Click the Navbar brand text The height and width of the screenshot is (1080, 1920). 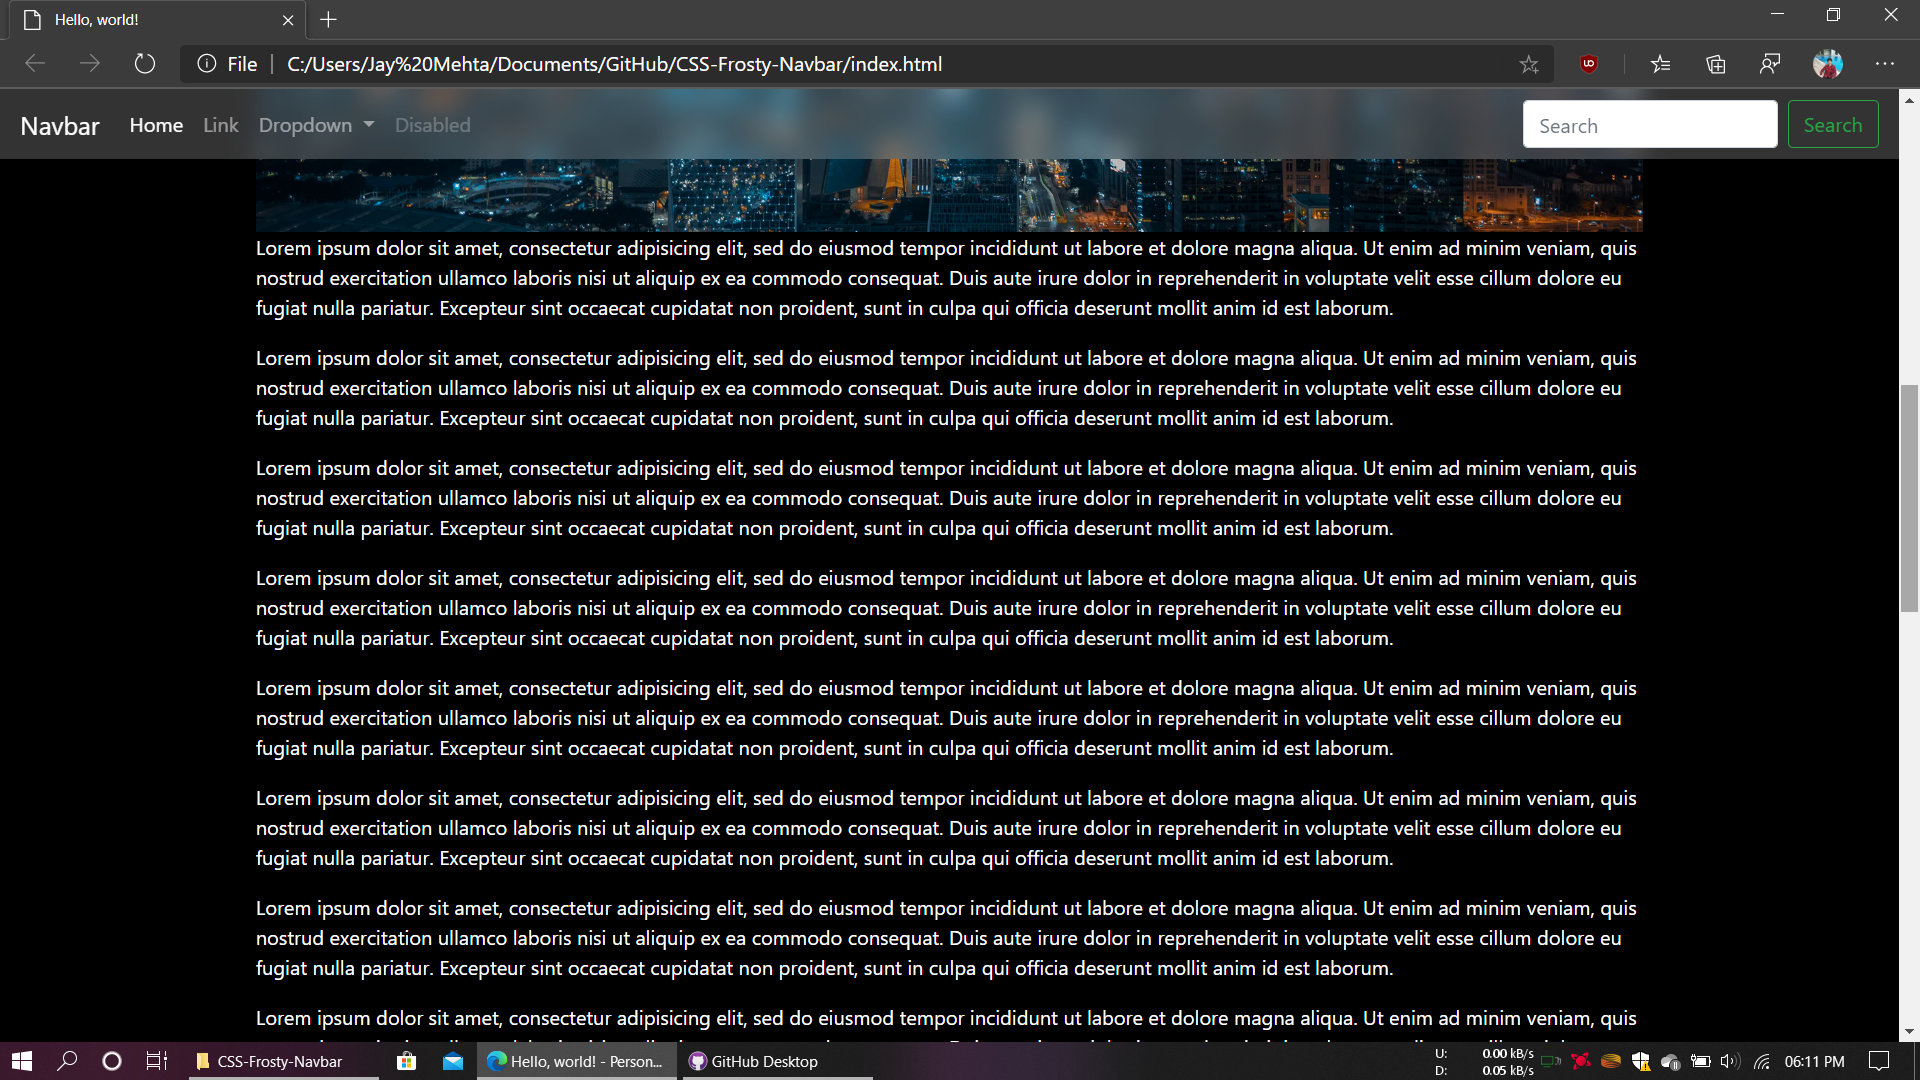(x=60, y=126)
